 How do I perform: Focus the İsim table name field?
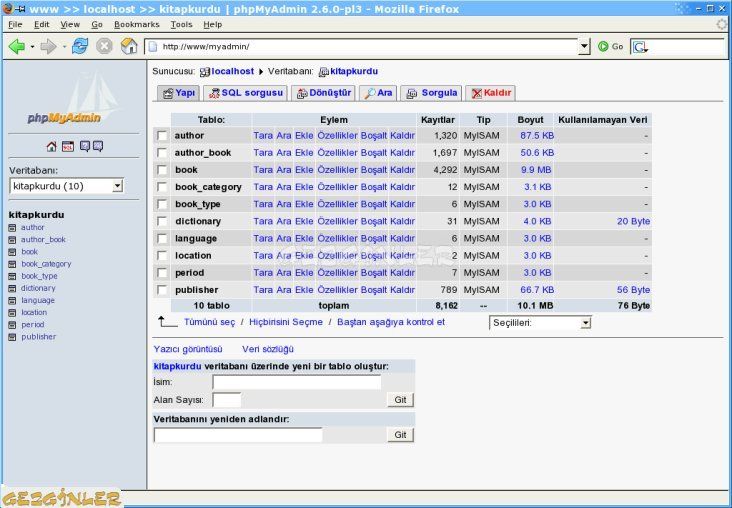pyautogui.click(x=297, y=382)
